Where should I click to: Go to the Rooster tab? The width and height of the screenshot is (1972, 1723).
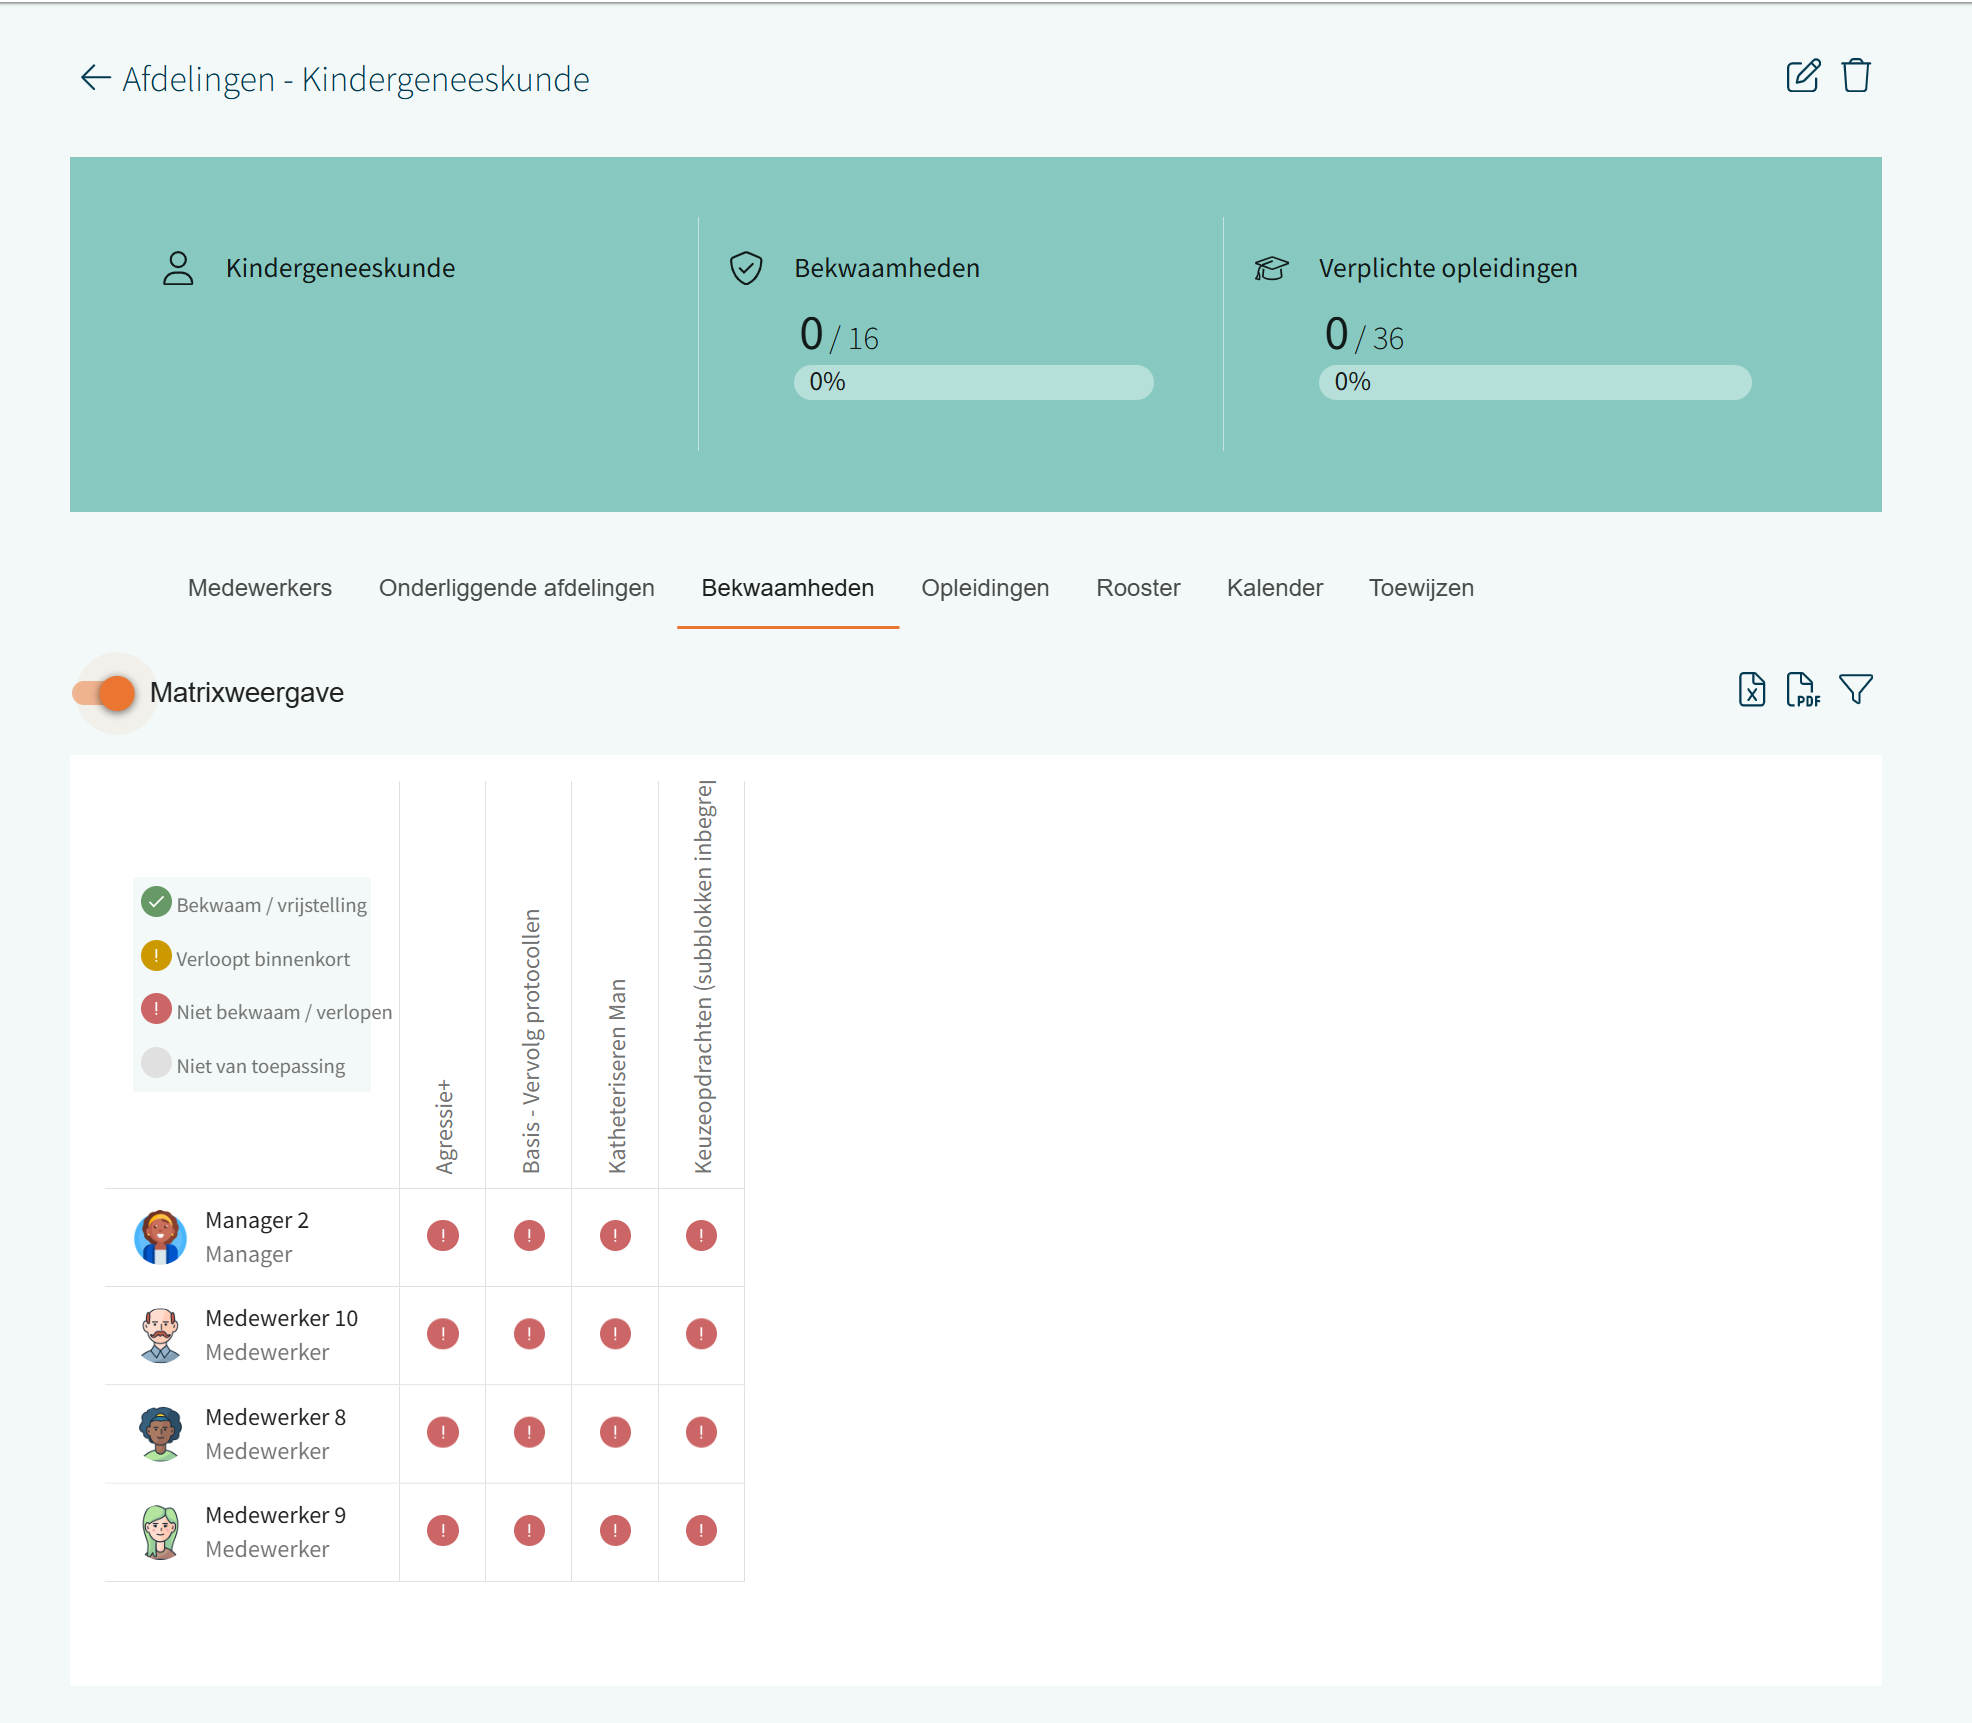click(x=1138, y=588)
